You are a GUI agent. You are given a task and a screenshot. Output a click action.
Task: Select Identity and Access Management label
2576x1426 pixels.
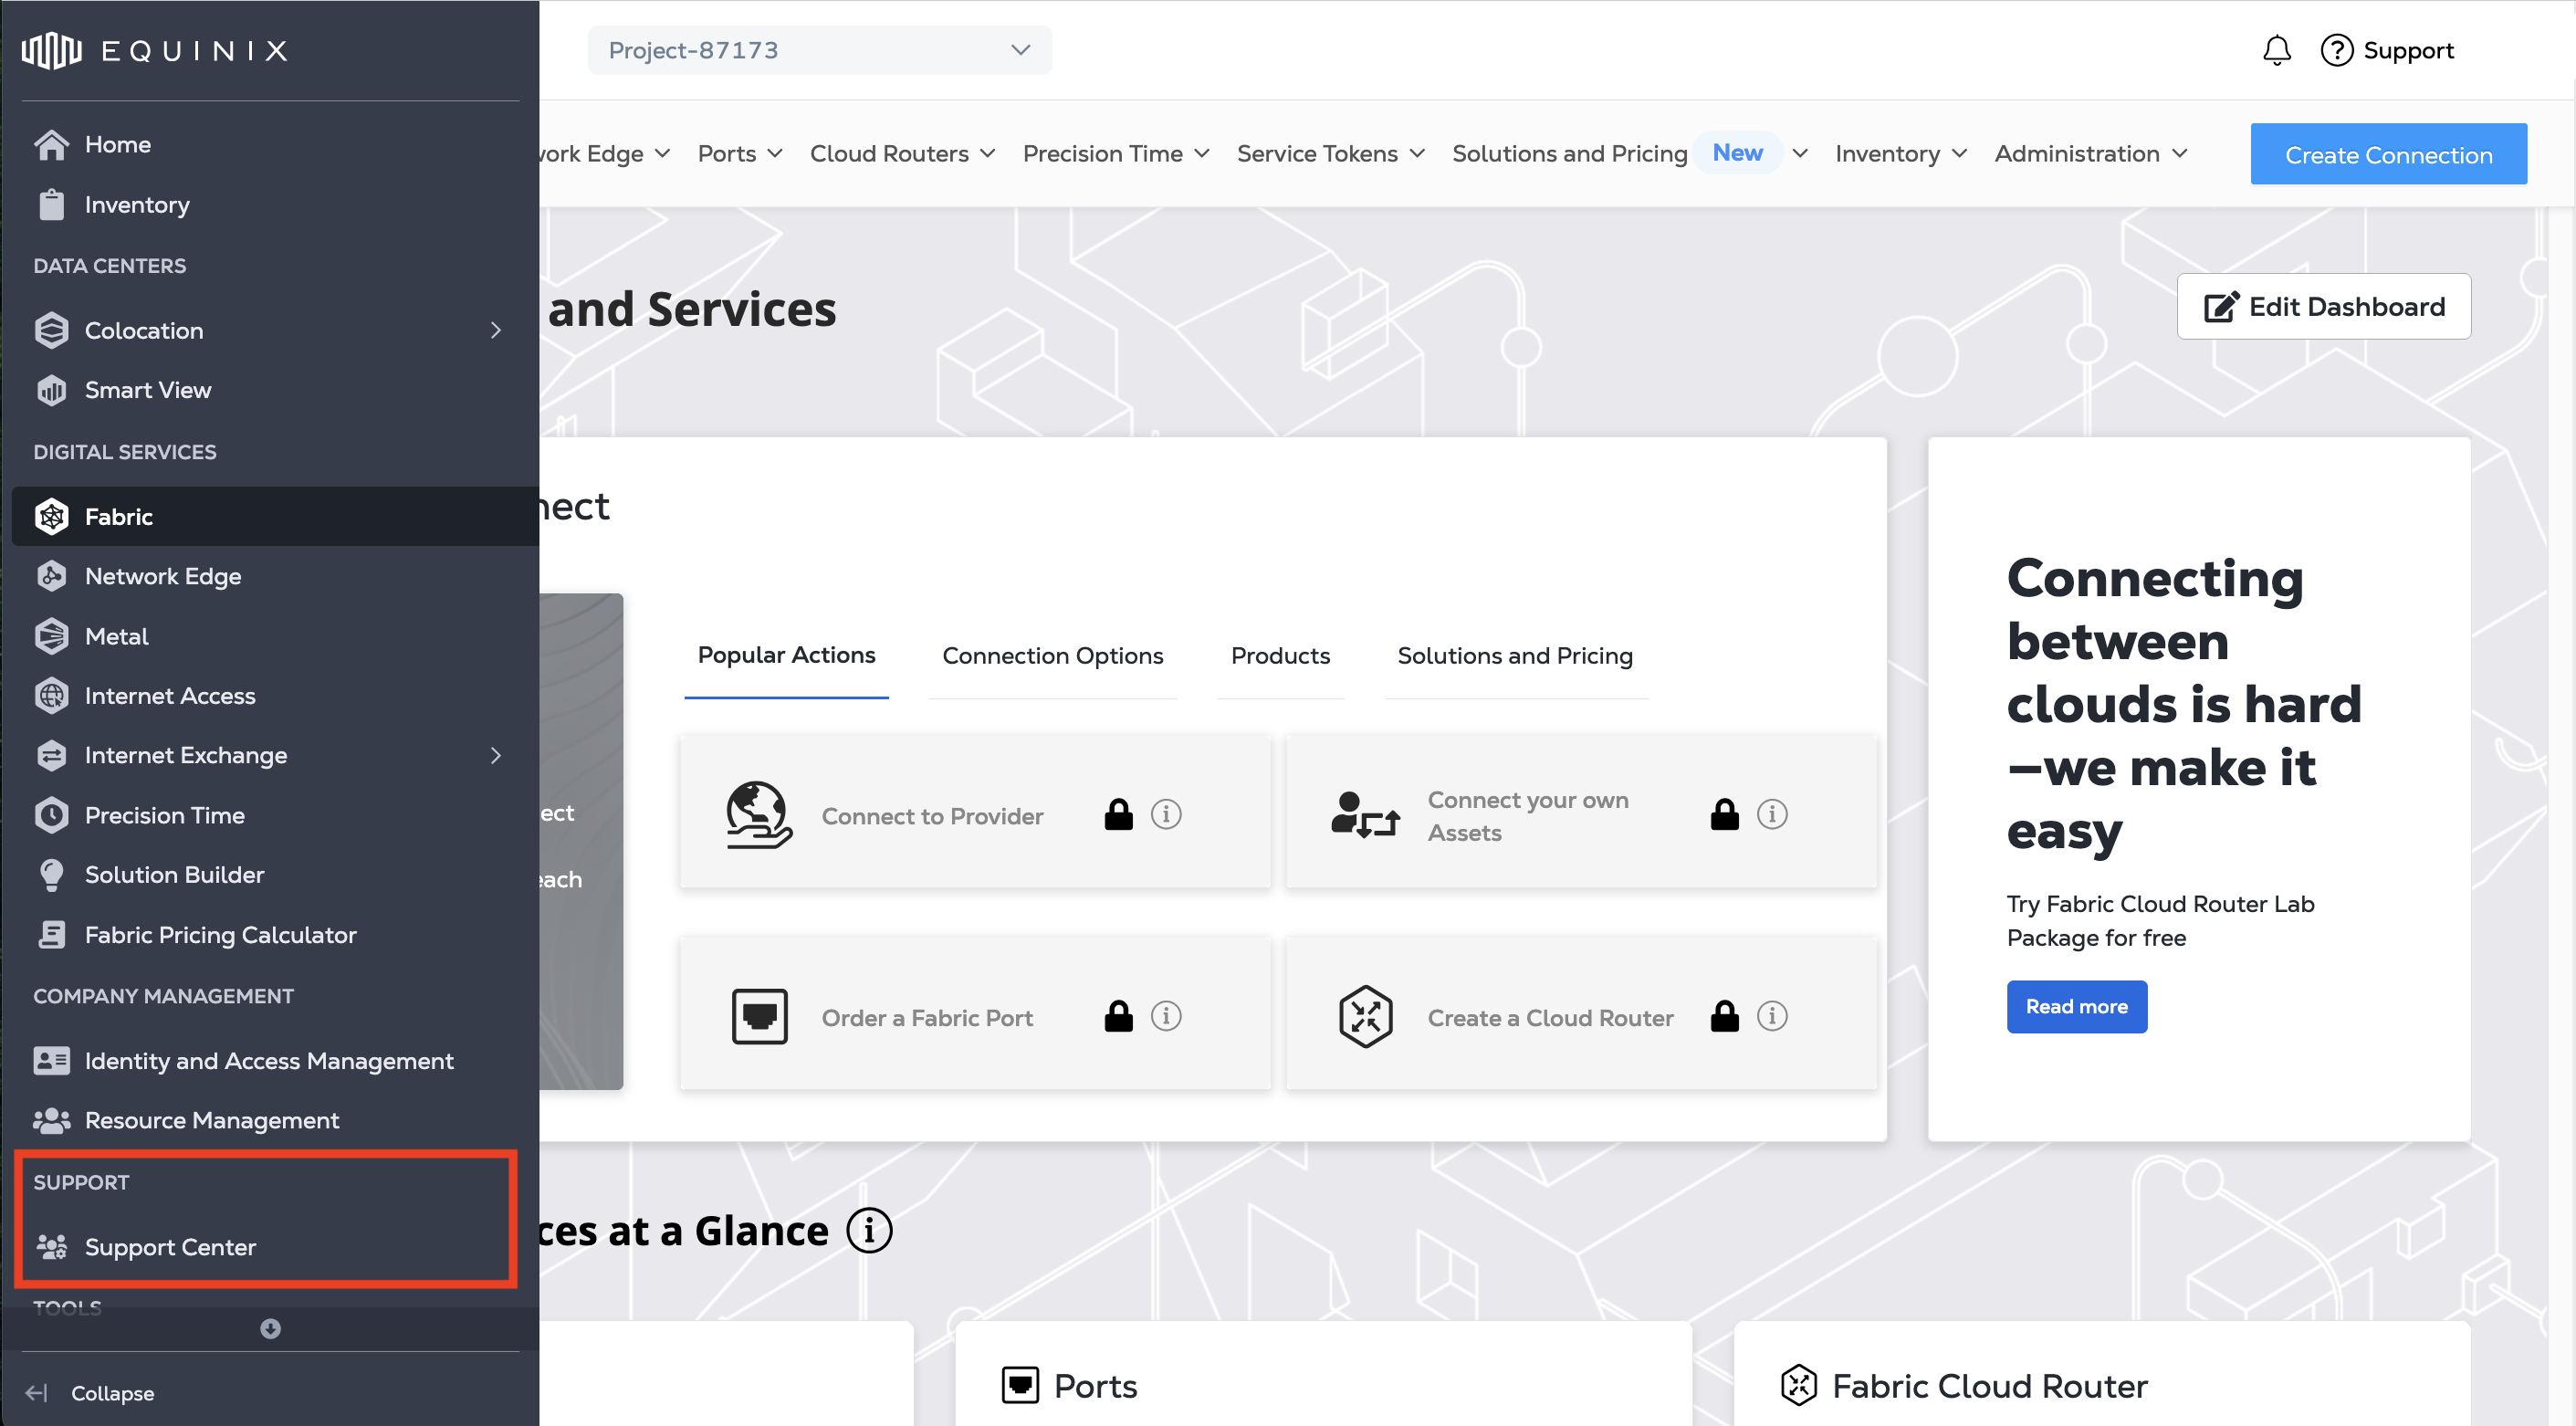(269, 1060)
